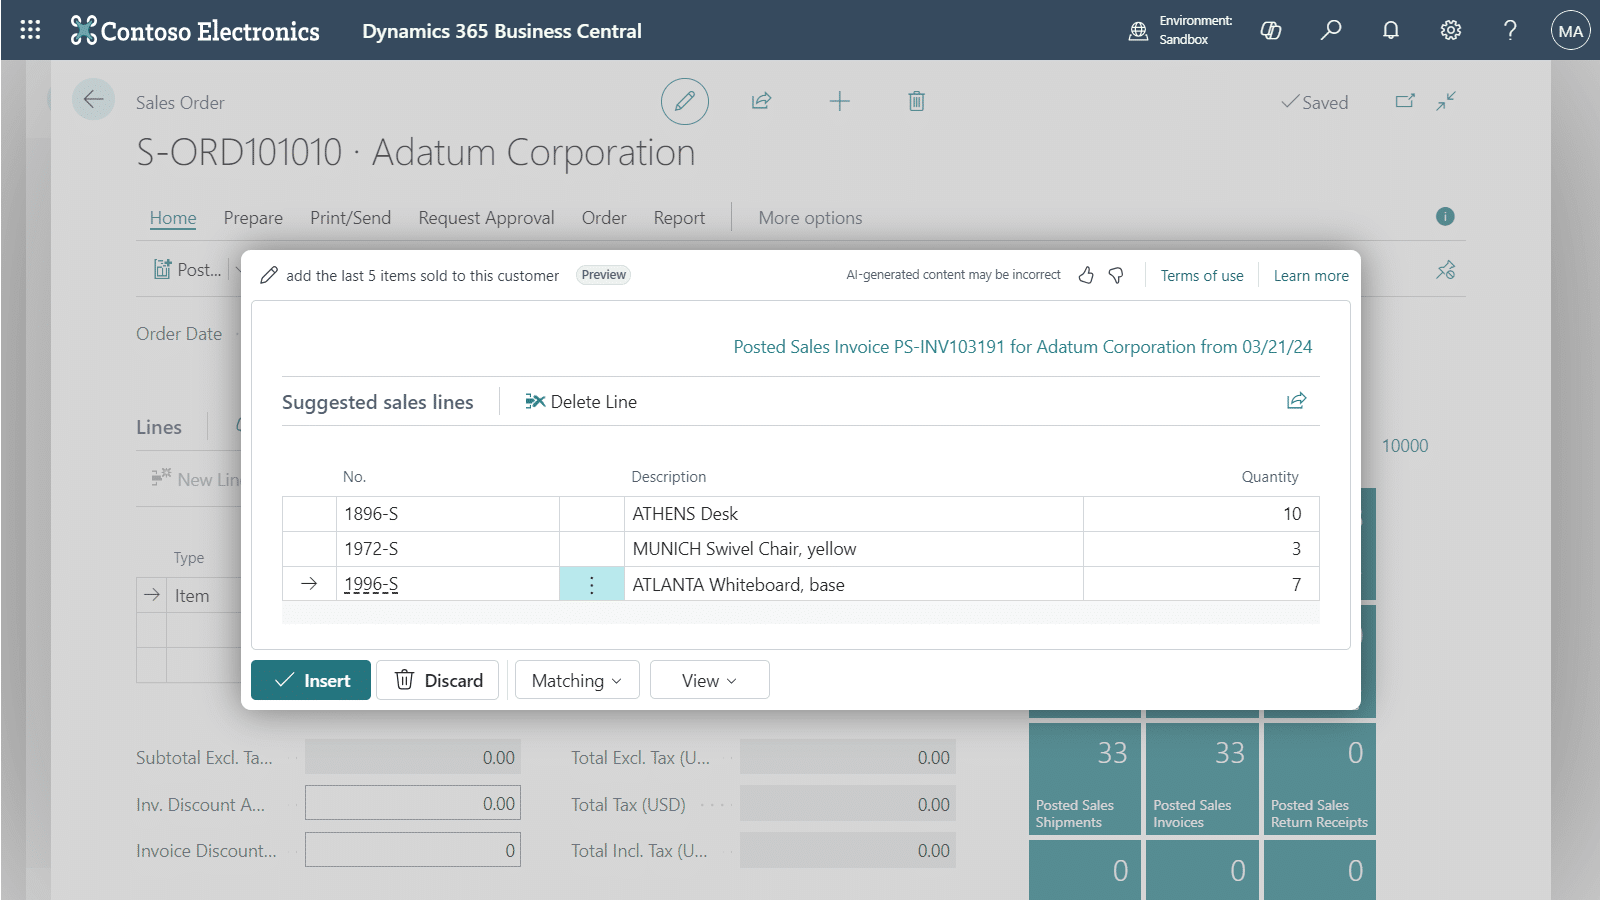Viewport: 1600px width, 900px height.
Task: Click the Inv. Discount Amount field
Action: (413, 803)
